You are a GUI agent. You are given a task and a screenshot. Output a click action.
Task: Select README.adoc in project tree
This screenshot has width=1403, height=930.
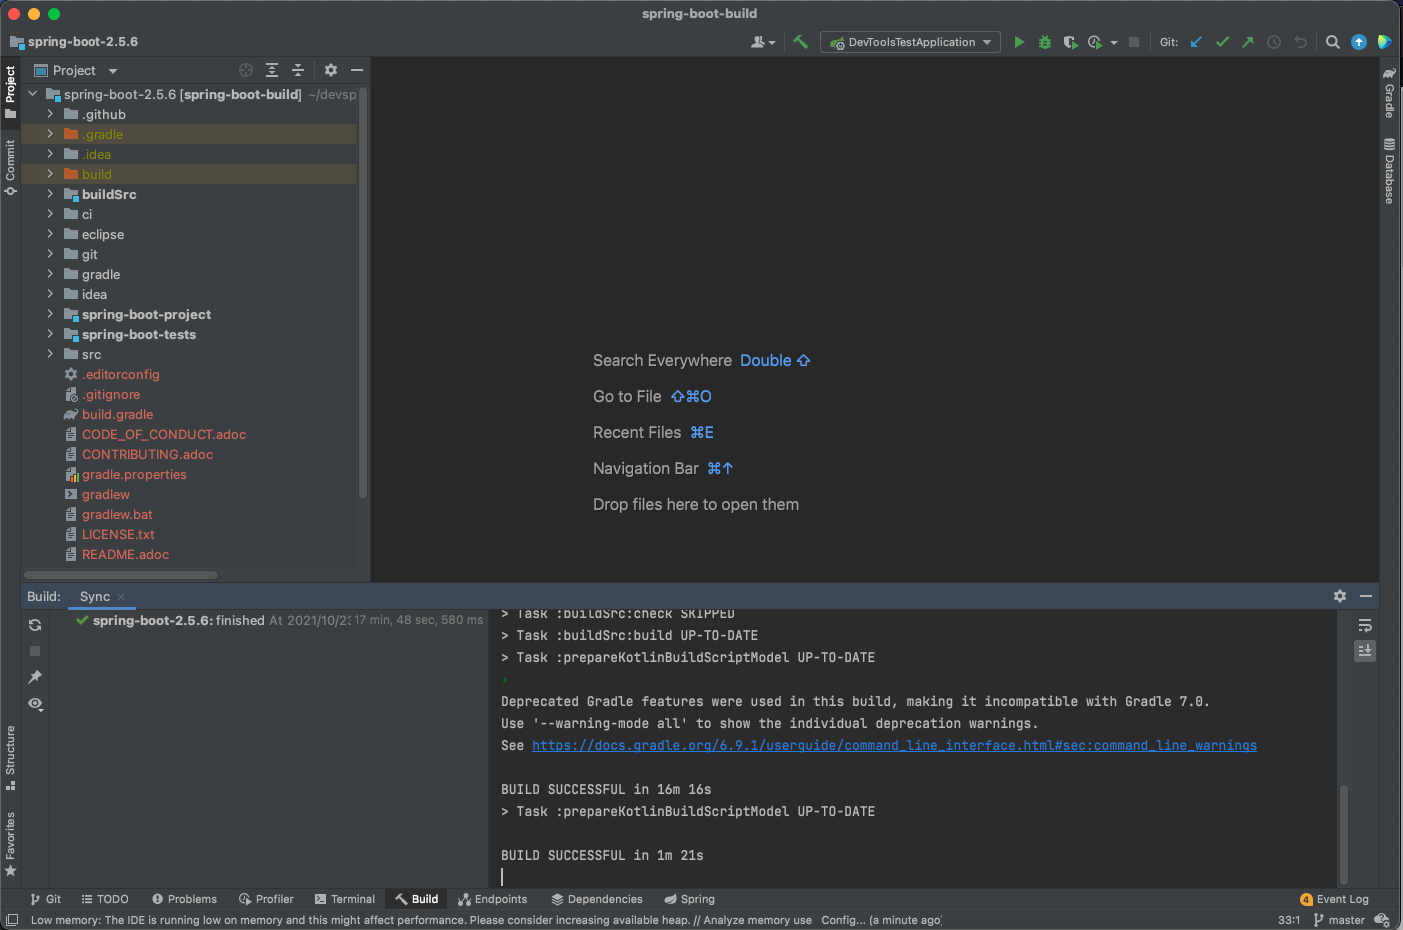click(x=125, y=554)
